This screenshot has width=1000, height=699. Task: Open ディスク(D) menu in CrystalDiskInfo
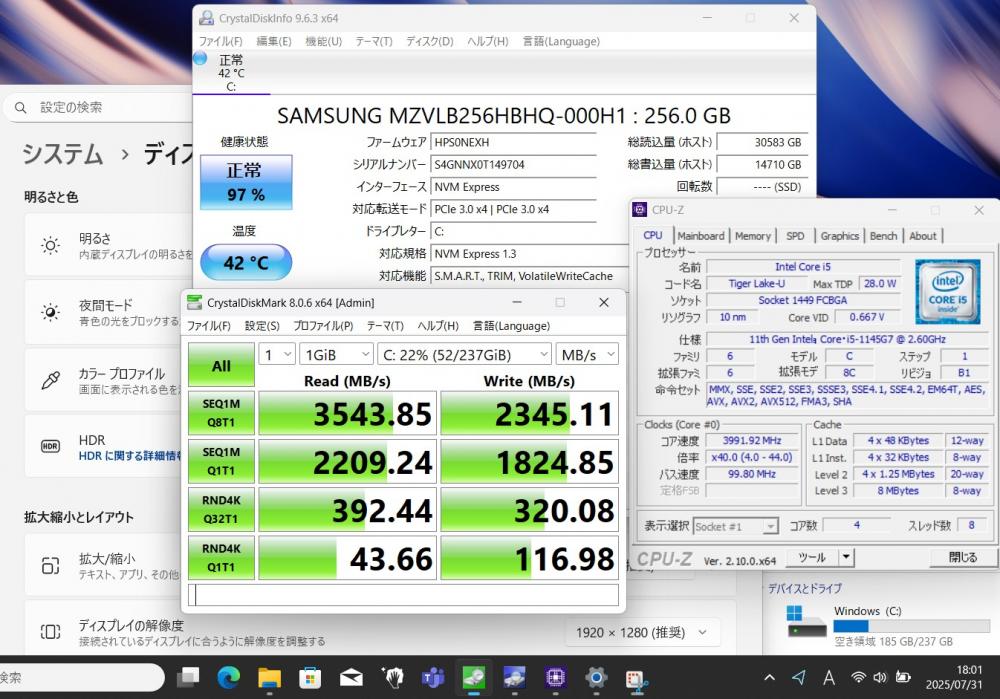coord(430,41)
